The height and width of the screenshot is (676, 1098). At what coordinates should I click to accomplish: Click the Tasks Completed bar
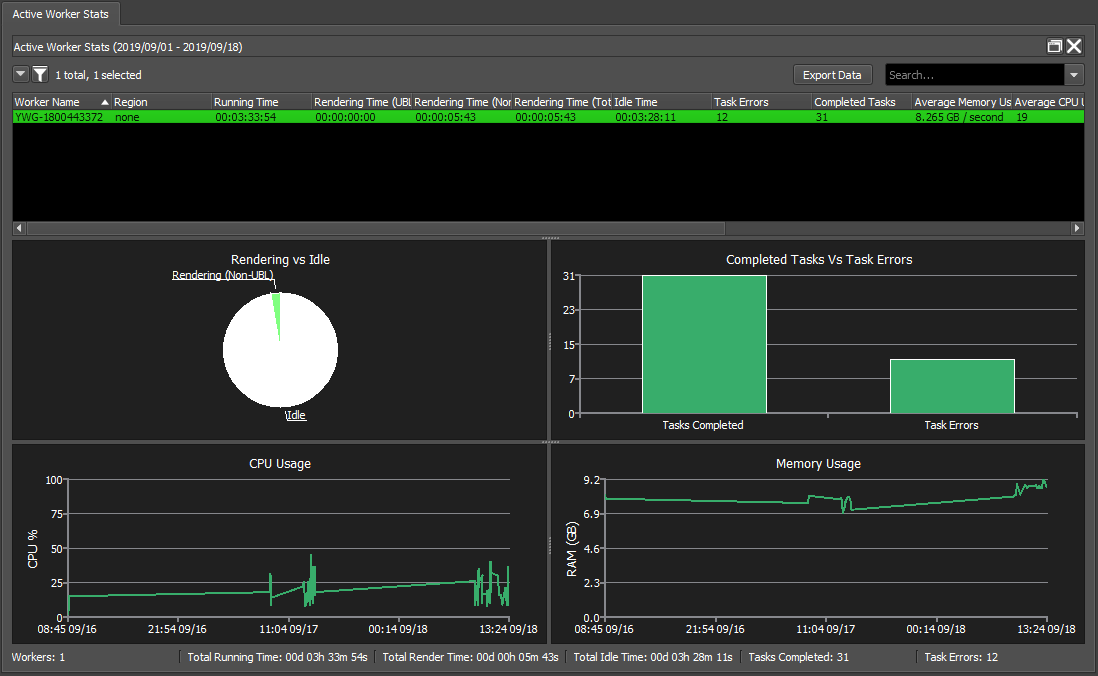(x=704, y=344)
